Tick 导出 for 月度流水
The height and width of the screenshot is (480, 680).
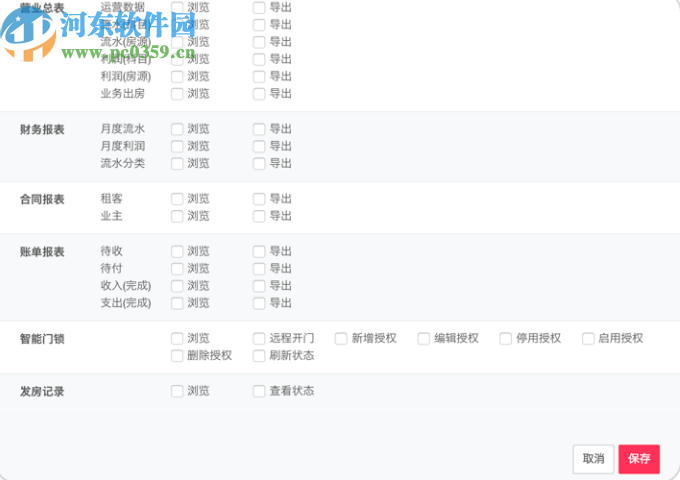pos(259,129)
